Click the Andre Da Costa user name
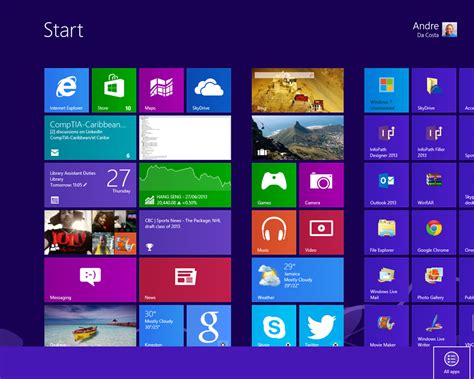The image size is (474, 379). coord(426,30)
